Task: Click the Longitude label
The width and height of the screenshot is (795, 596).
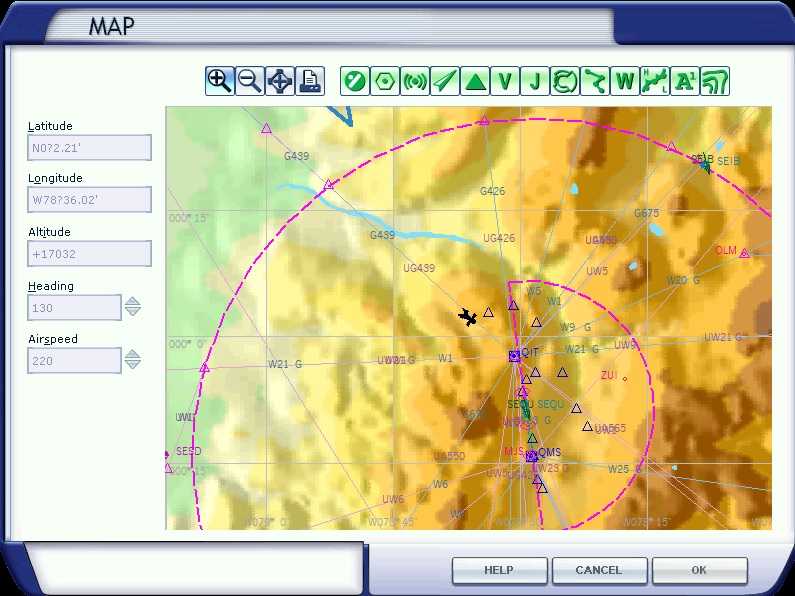Action: pyautogui.click(x=55, y=178)
